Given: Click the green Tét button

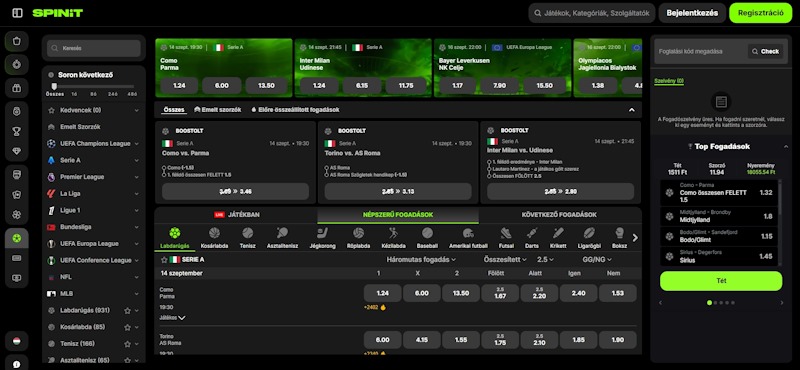Looking at the screenshot, I should click(720, 281).
